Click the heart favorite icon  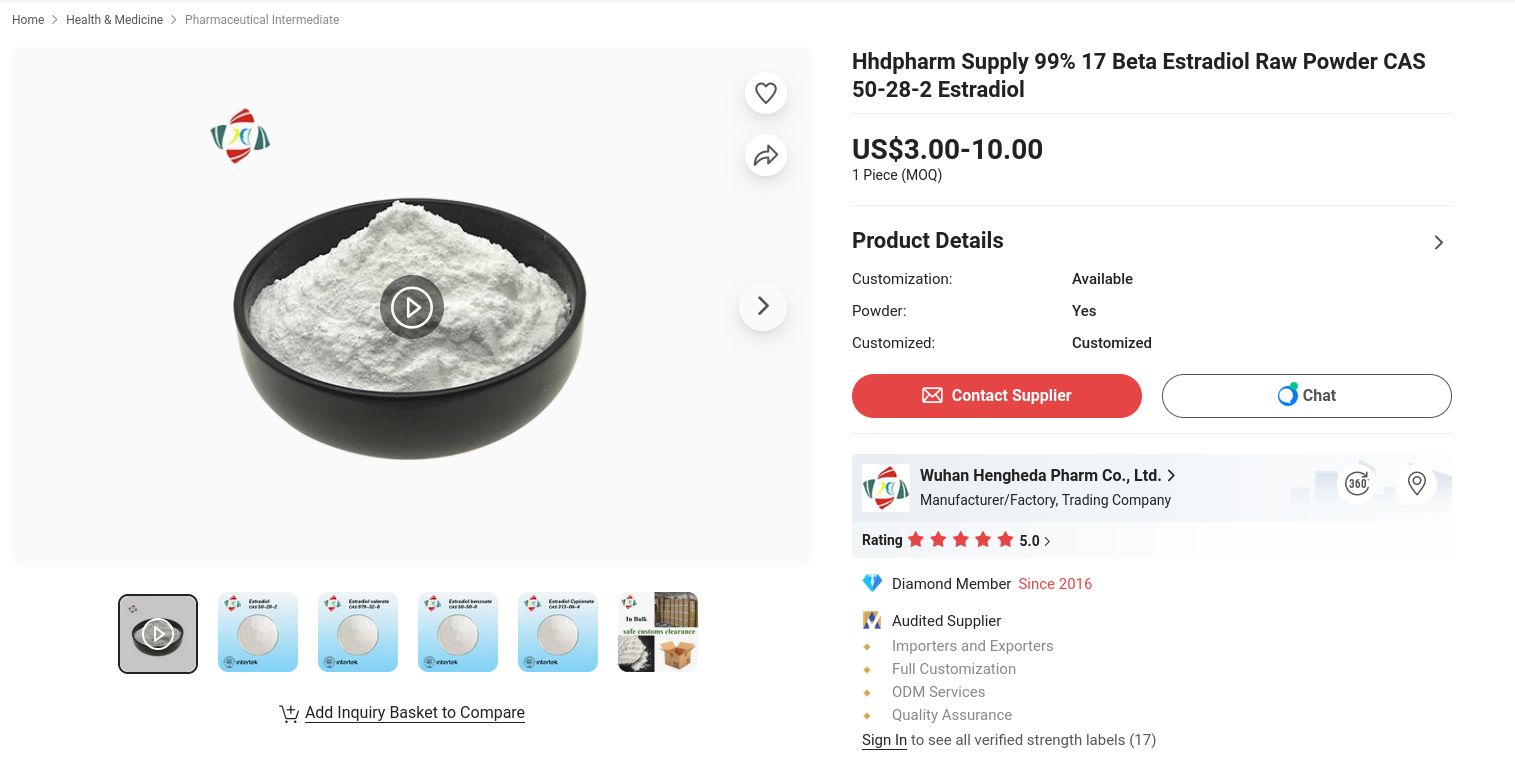pos(766,93)
